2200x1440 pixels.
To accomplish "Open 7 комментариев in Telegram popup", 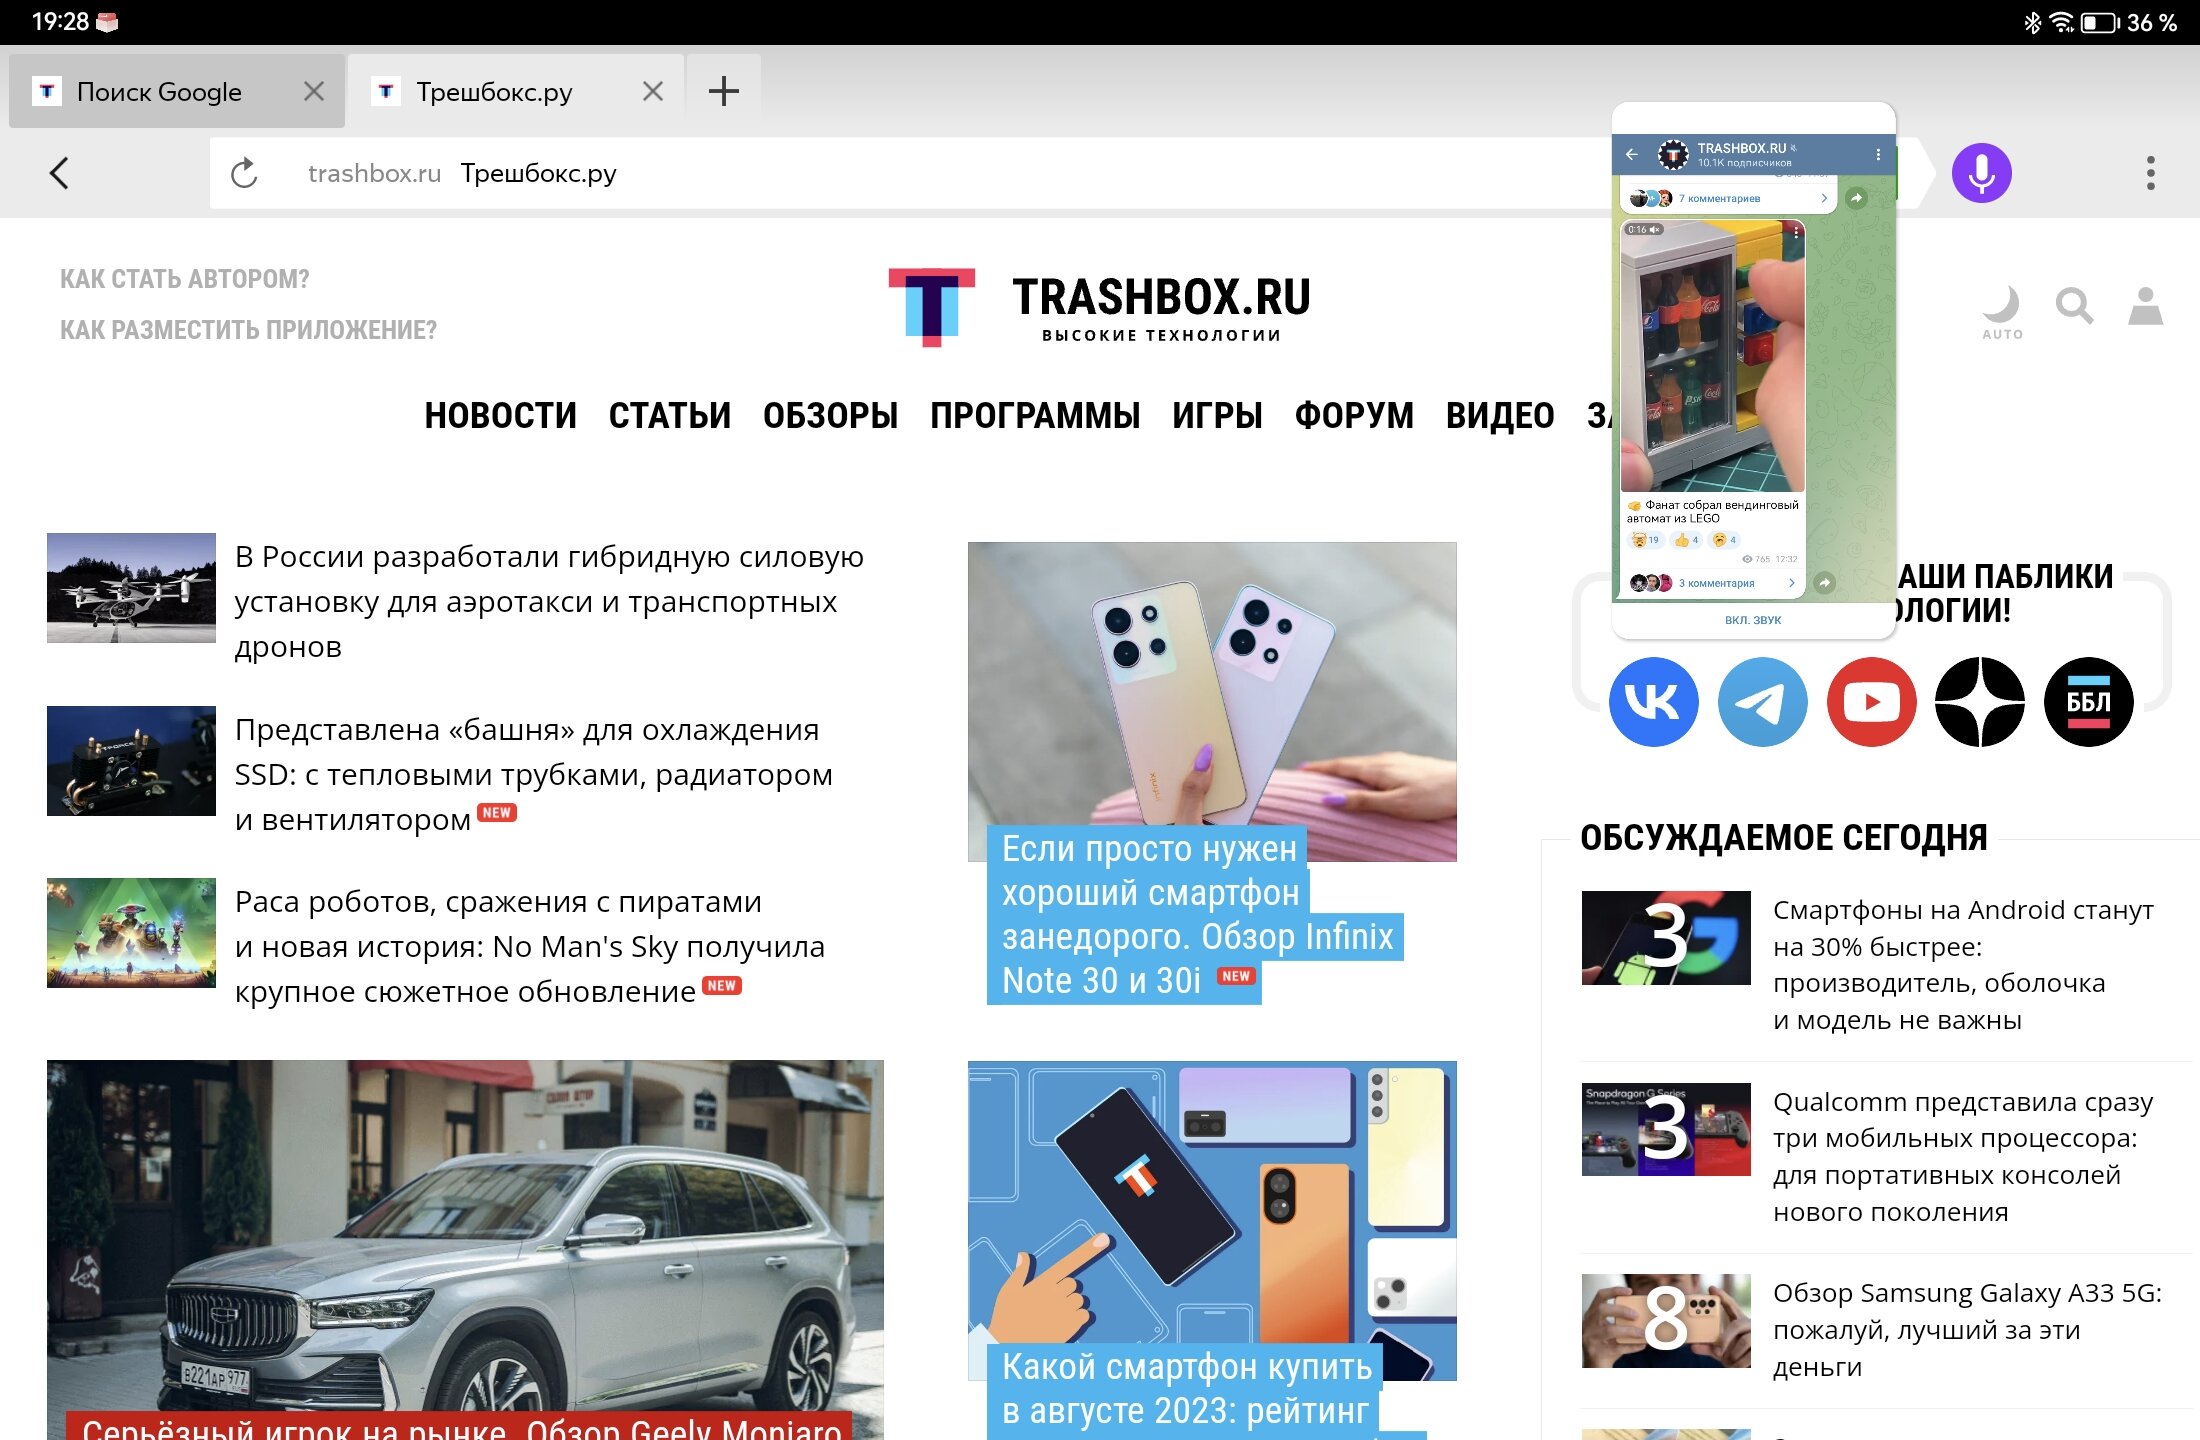I will [x=1728, y=198].
